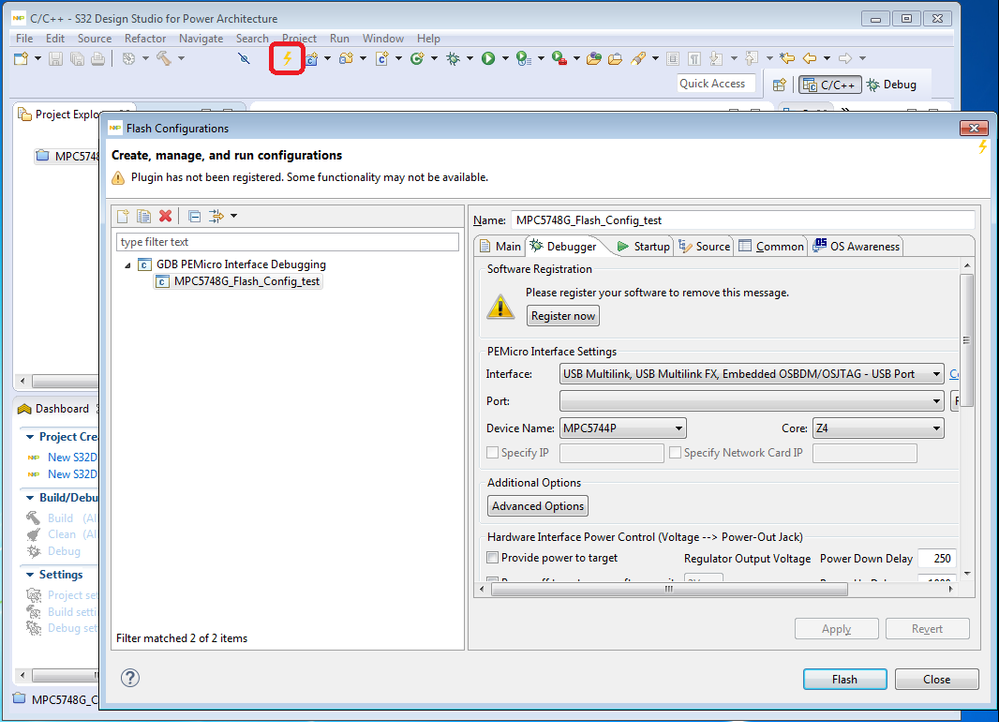Switch to the Startup tab
The width and height of the screenshot is (999, 722).
[643, 247]
